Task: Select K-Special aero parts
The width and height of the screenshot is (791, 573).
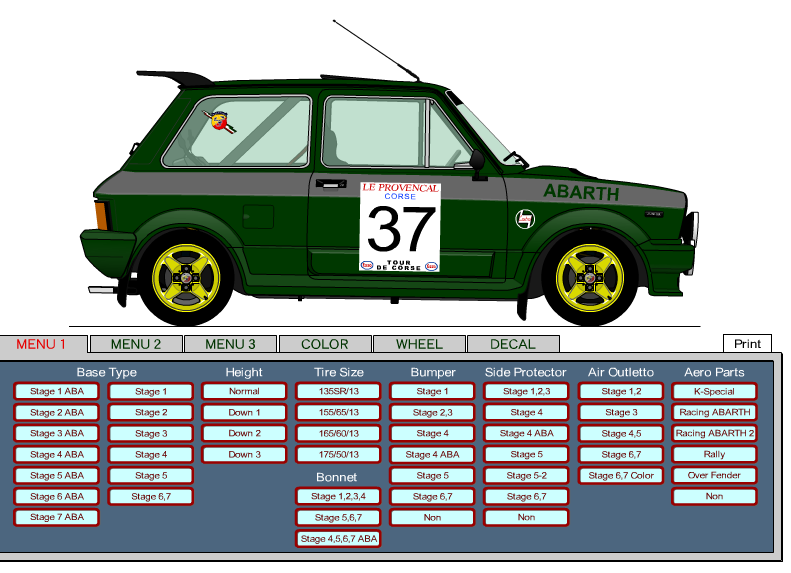Action: click(714, 391)
